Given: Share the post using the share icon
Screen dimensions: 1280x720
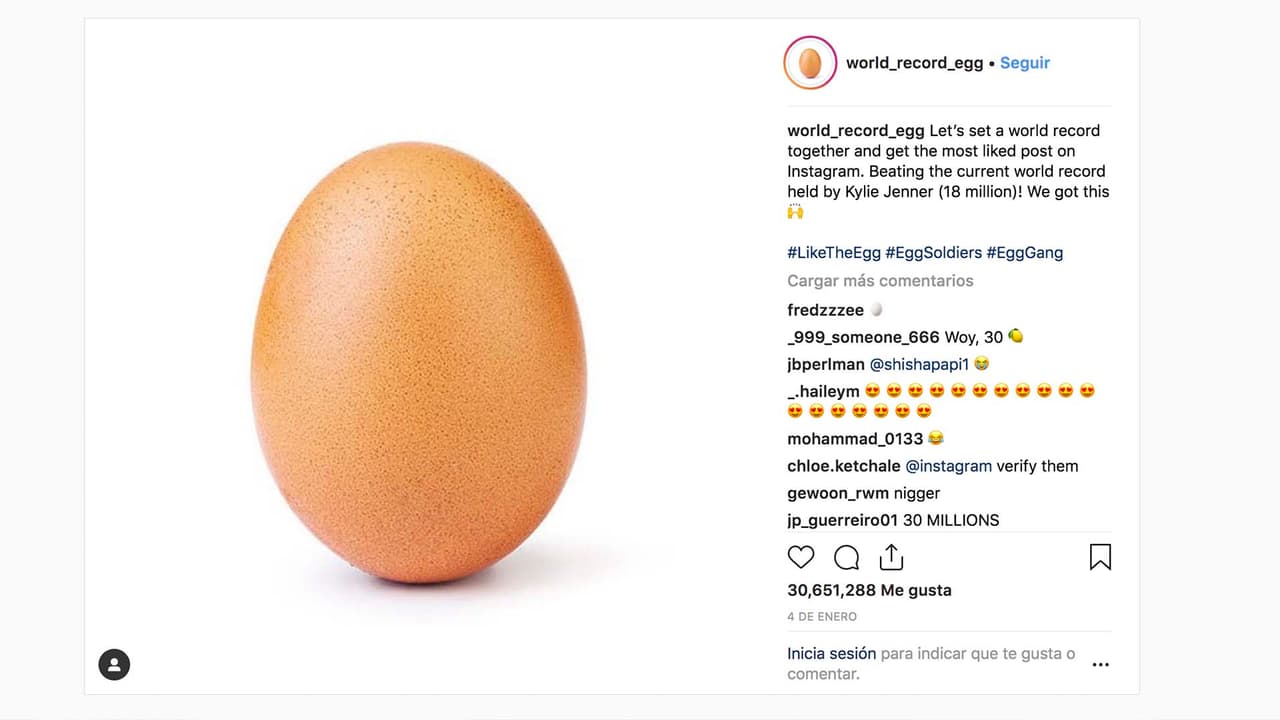Looking at the screenshot, I should coord(891,557).
